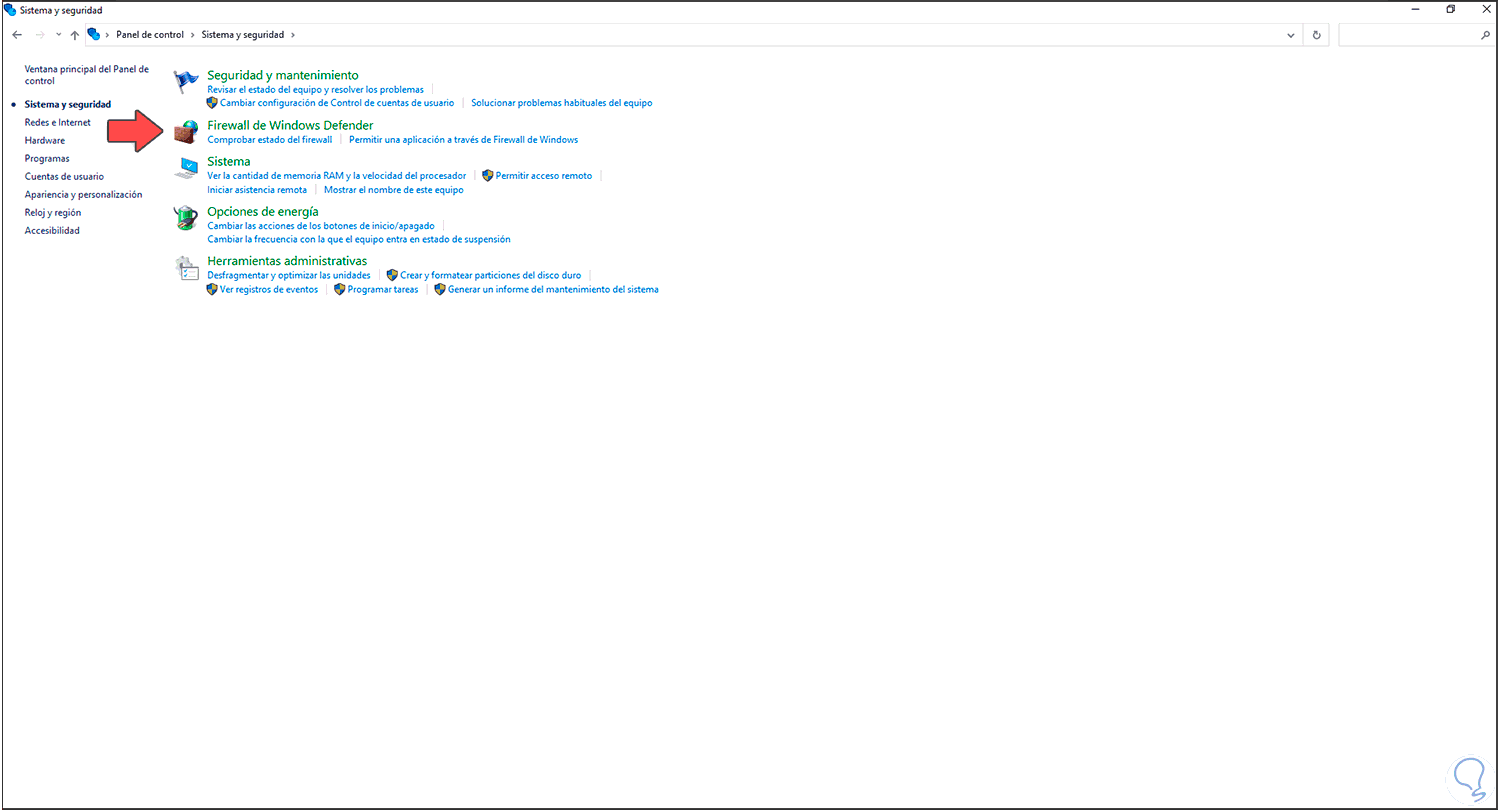Viewport: 1500px width, 810px height.
Task: Refresh the Control Panel view
Action: click(1316, 35)
